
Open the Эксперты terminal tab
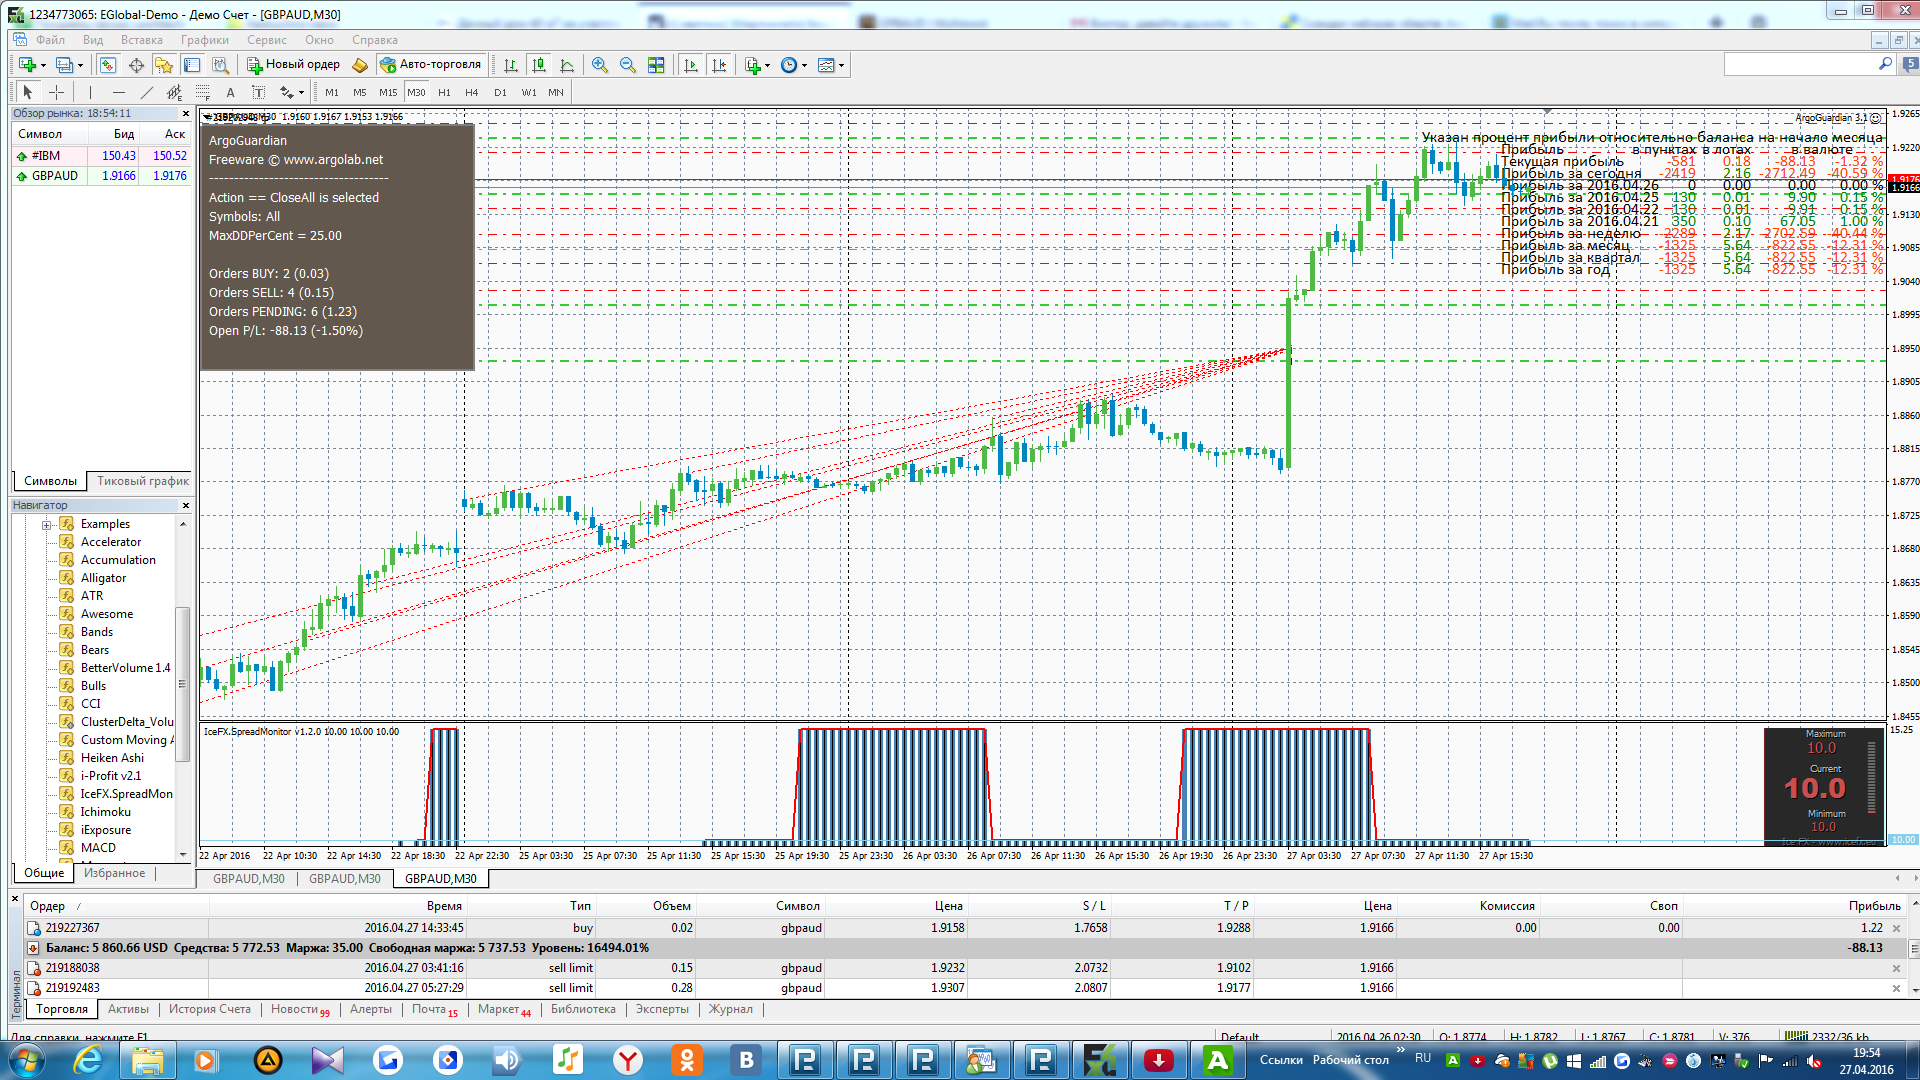pos(662,1009)
